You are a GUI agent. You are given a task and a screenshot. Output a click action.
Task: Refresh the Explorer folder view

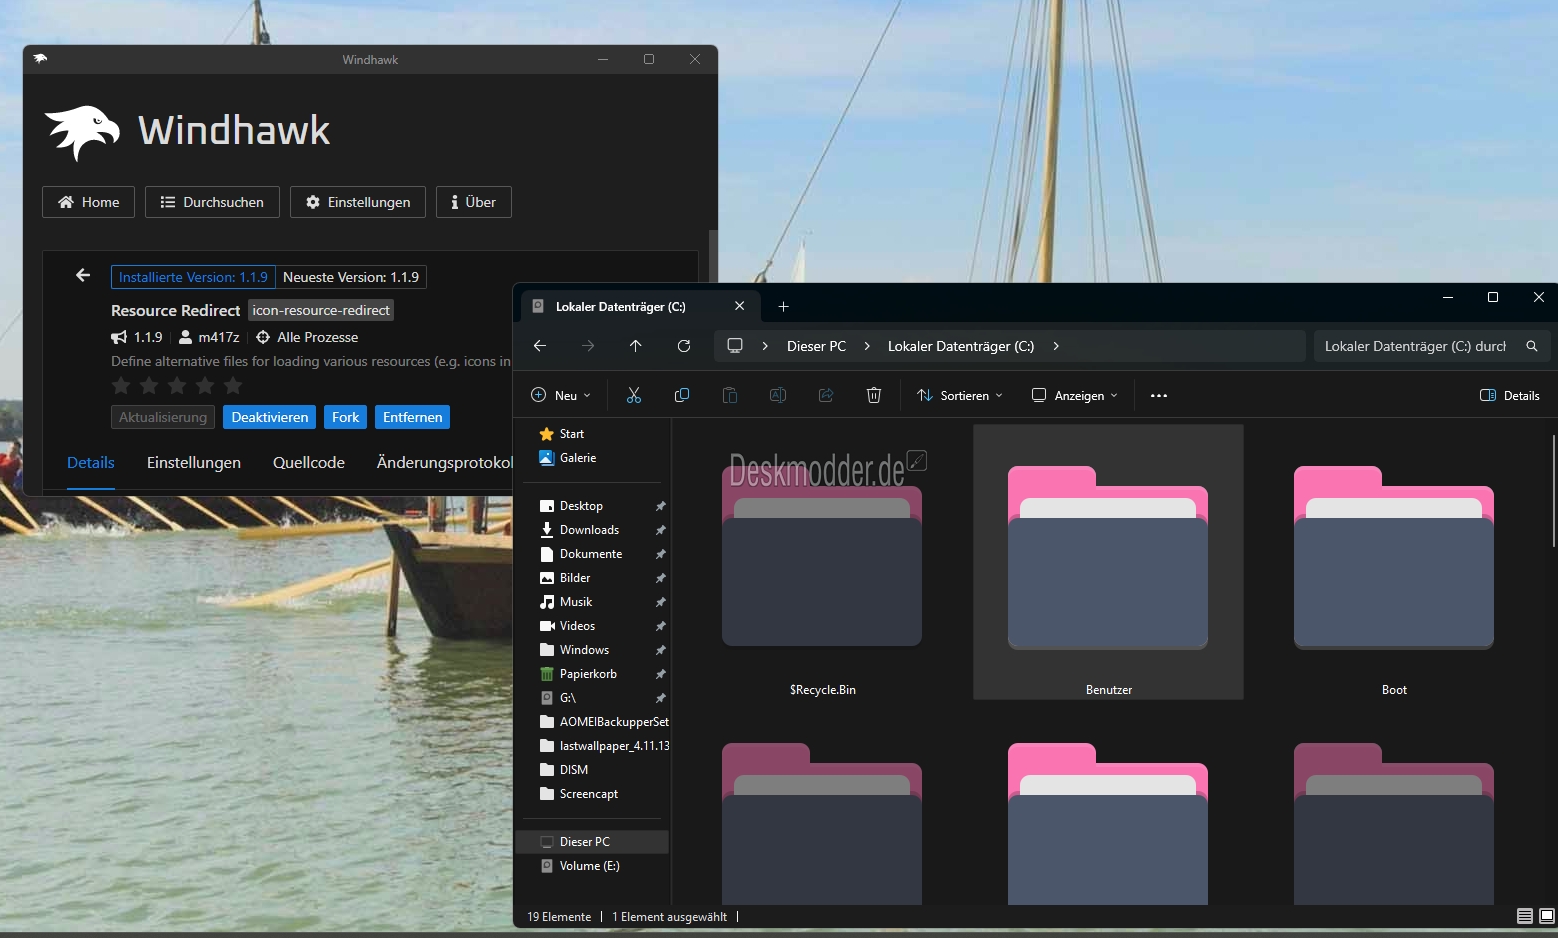tap(684, 346)
